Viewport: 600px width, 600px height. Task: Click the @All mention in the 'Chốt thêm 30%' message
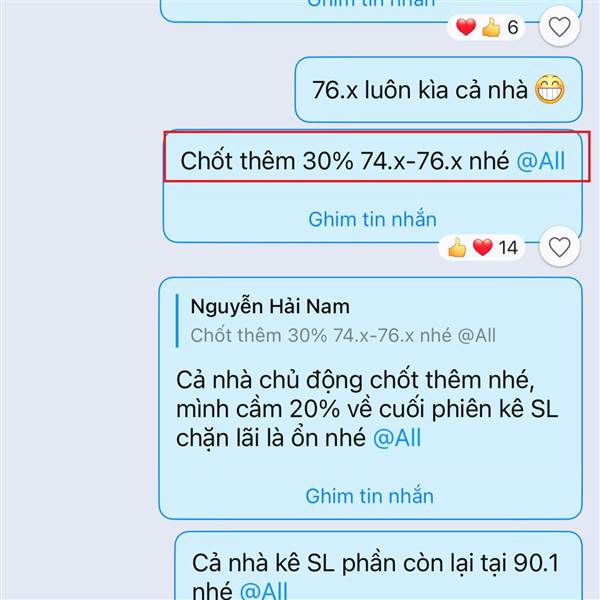pos(540,161)
